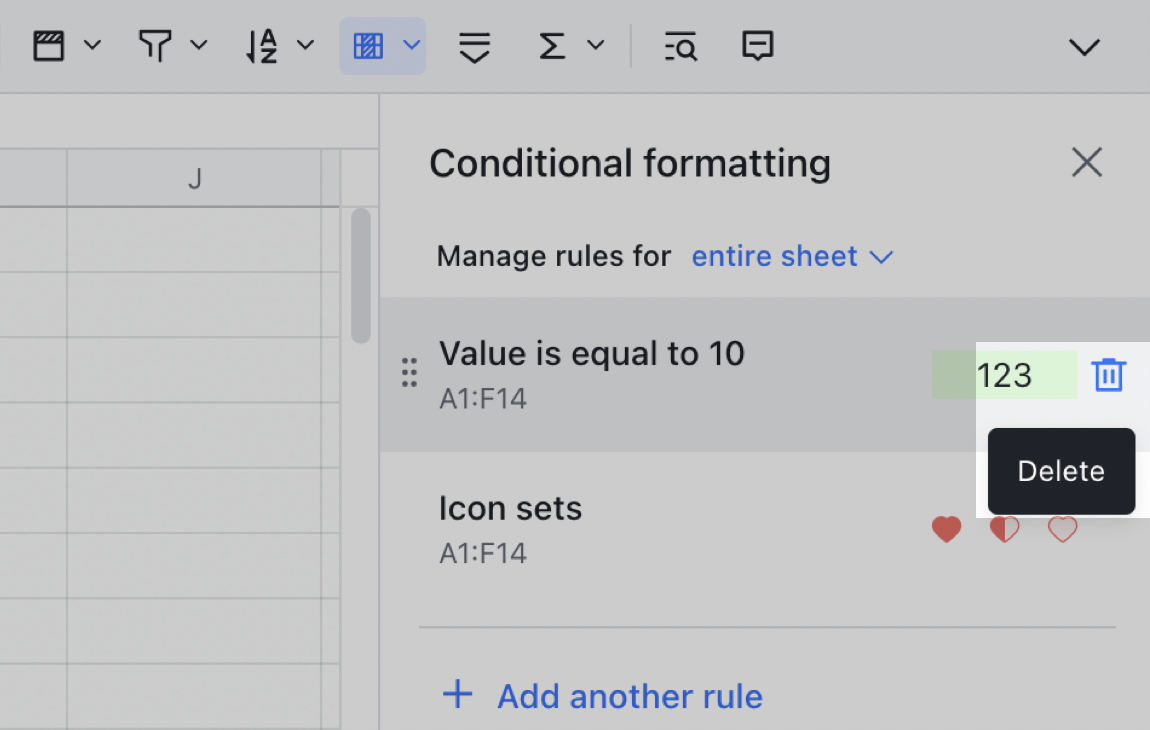
Task: Select the filled red heart icon
Action: point(946,530)
